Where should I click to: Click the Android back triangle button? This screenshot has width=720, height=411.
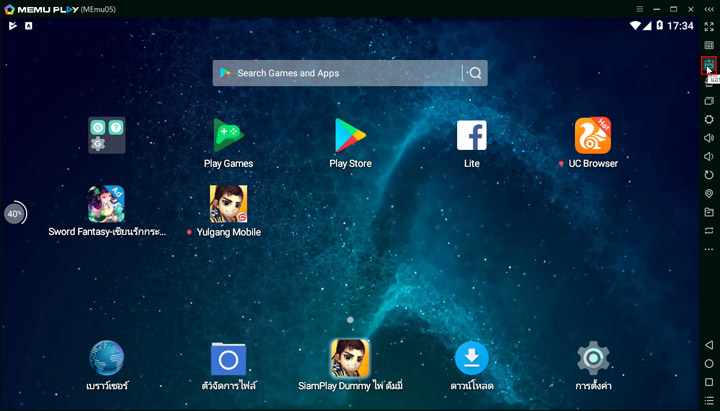709,345
